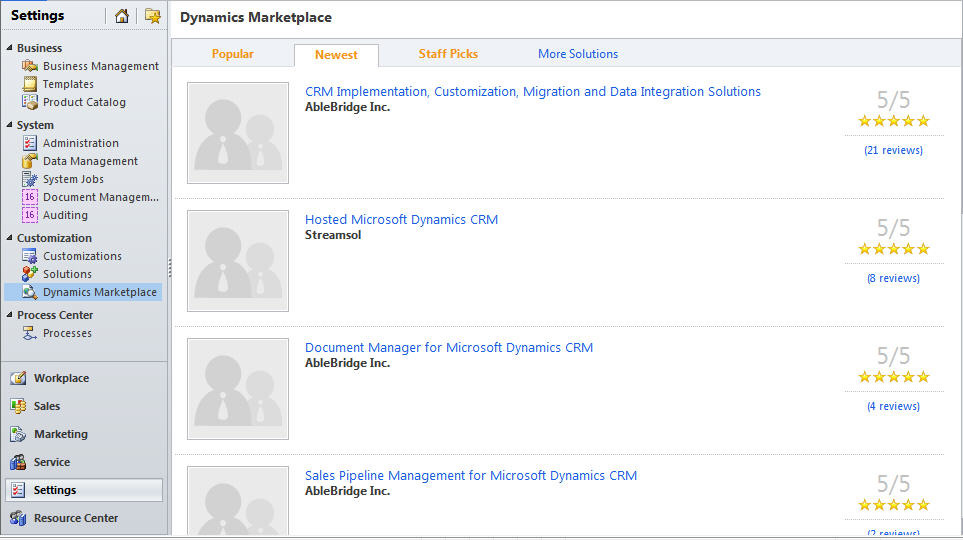Open the Solutions icon under Customization
Image resolution: width=963 pixels, height=540 pixels.
(30, 274)
